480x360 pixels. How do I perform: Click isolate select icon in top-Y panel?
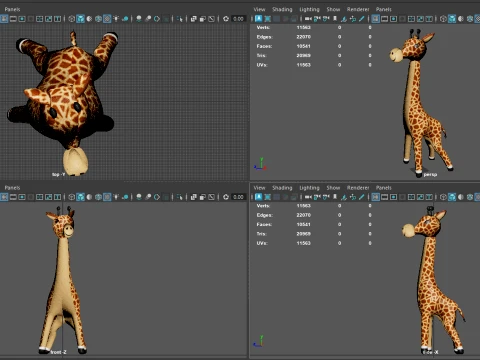click(180, 19)
